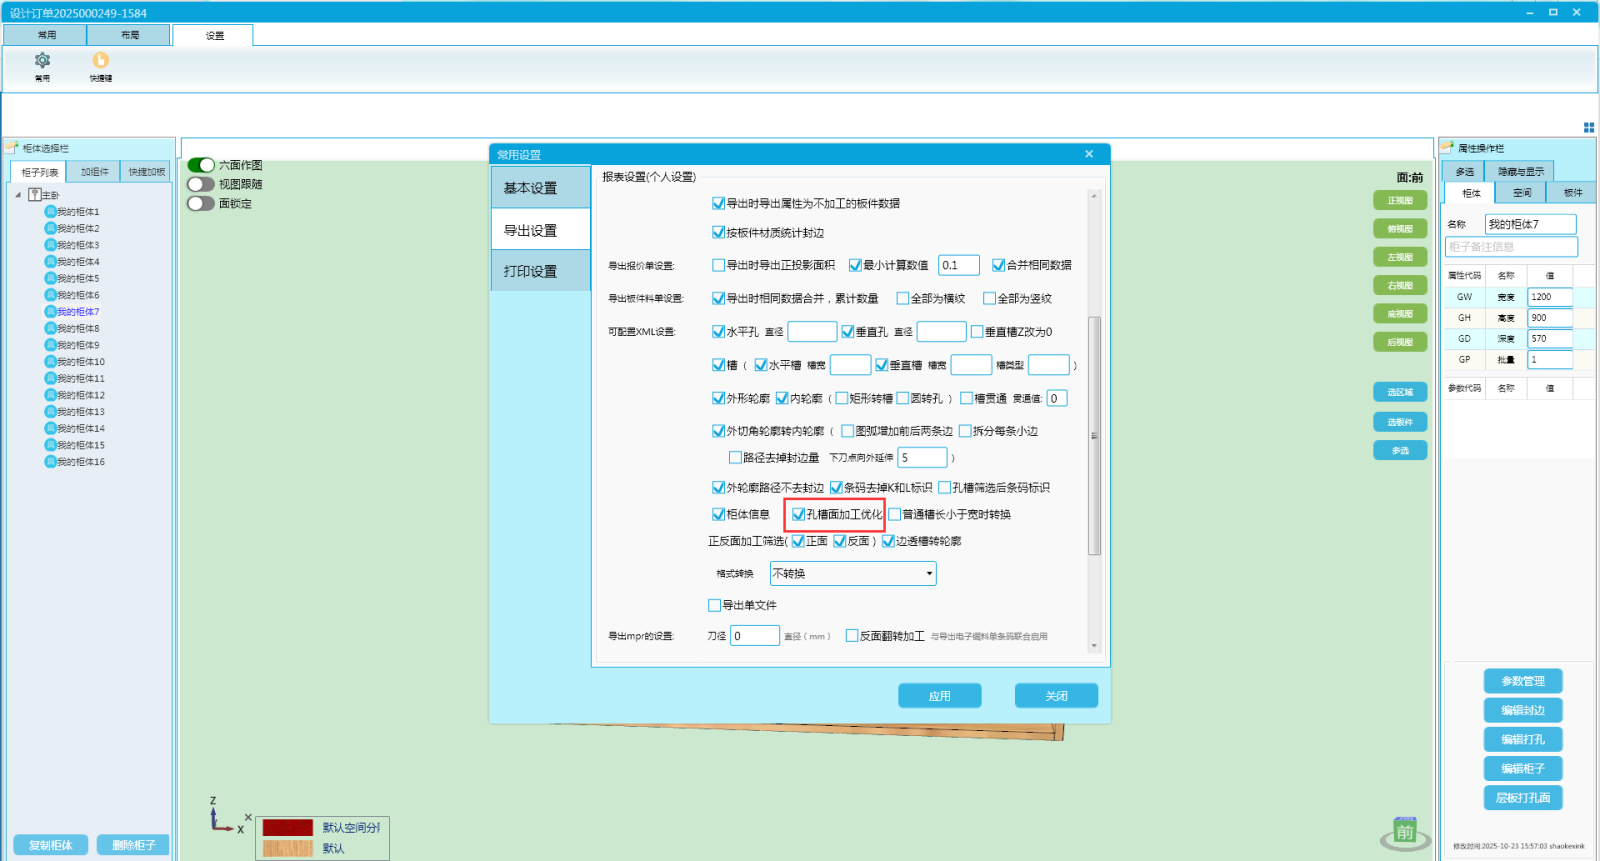Click the 复制柜体 button
This screenshot has height=861, width=1600.
pos(50,845)
